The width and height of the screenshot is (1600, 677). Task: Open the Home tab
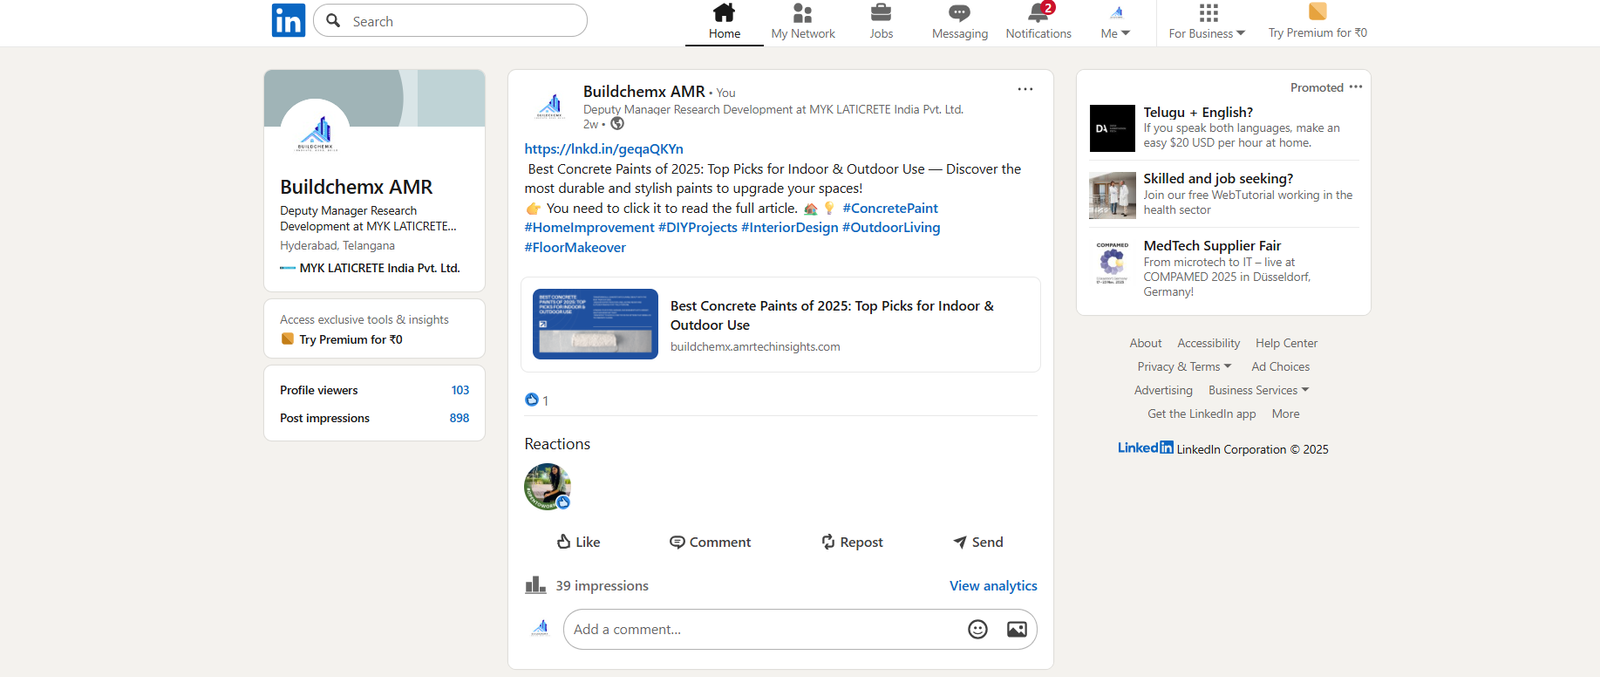pyautogui.click(x=724, y=22)
